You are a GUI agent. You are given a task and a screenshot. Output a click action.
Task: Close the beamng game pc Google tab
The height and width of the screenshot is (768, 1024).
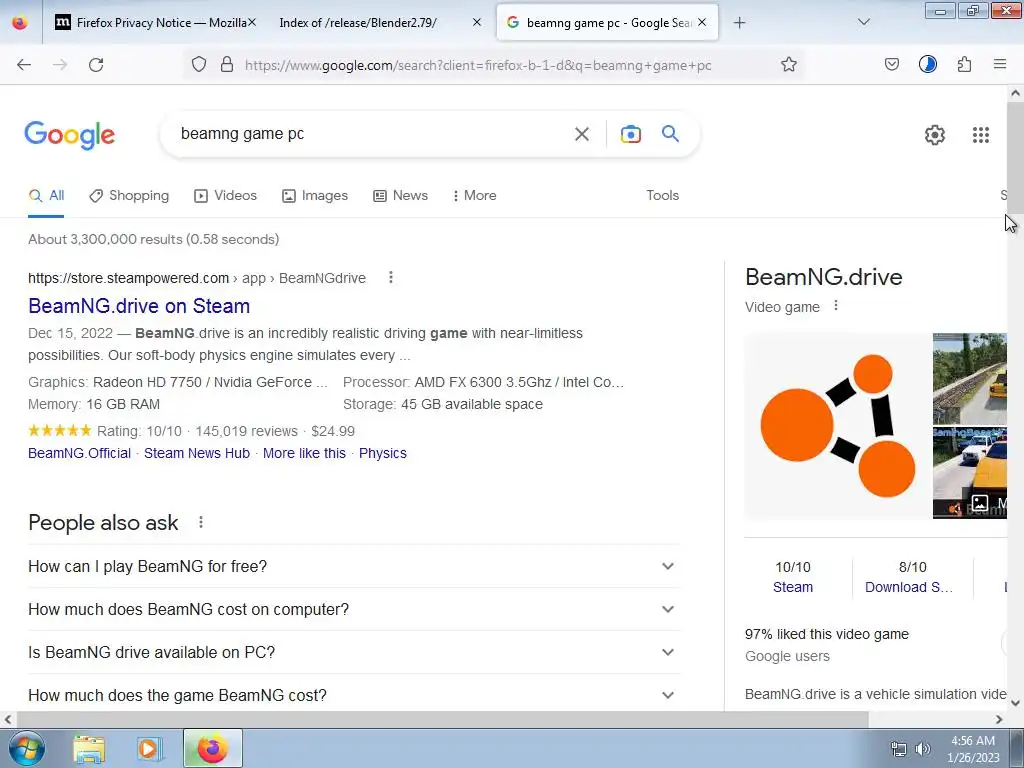pos(702,23)
